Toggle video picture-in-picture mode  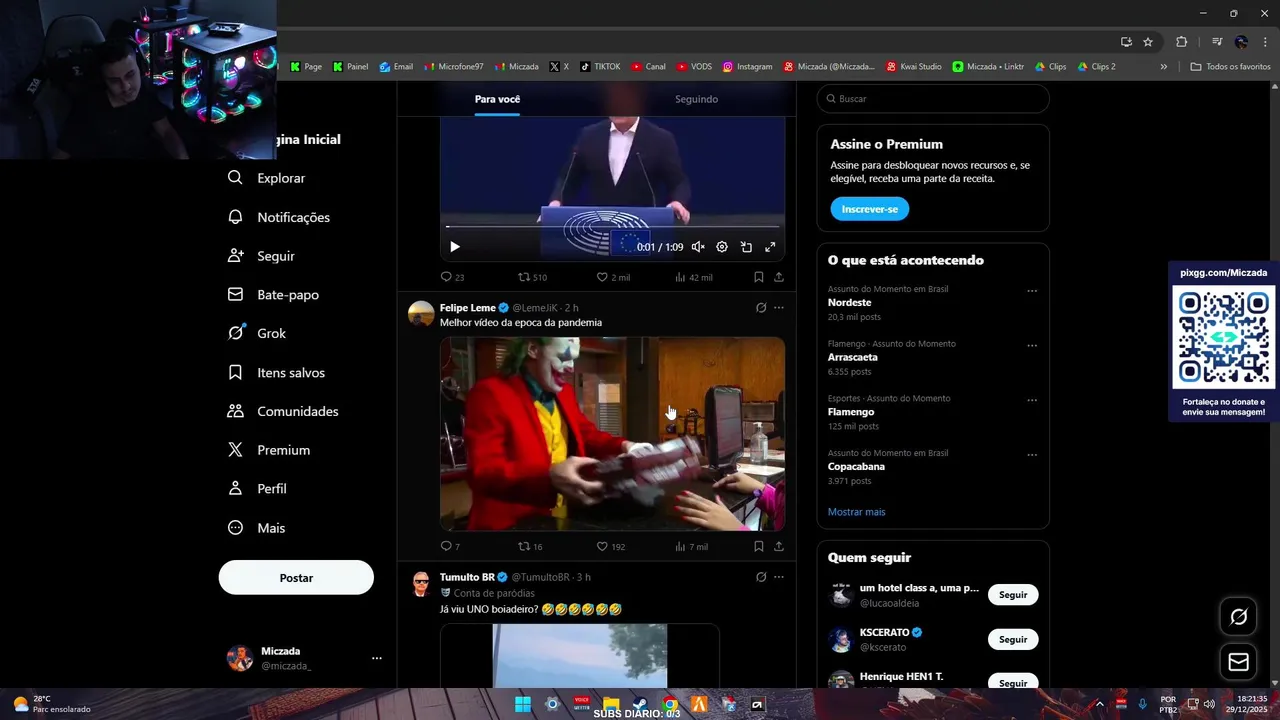tap(746, 247)
